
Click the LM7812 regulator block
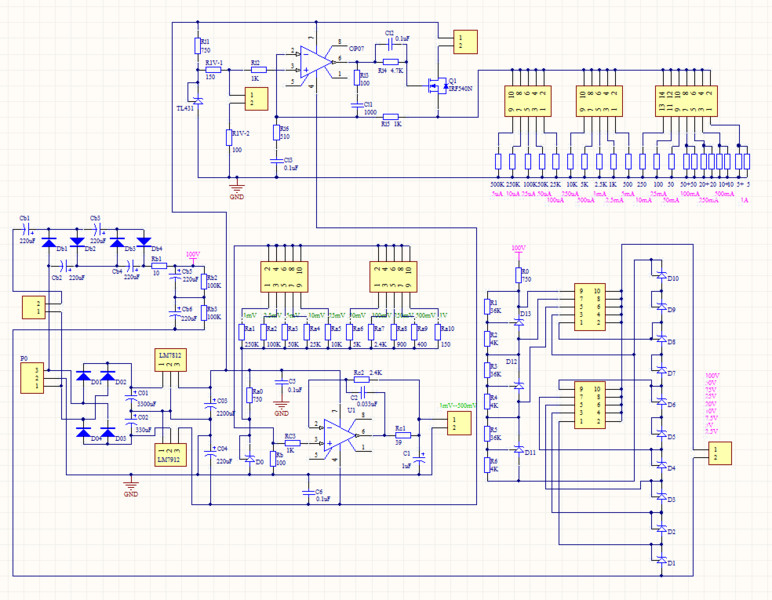click(x=170, y=360)
